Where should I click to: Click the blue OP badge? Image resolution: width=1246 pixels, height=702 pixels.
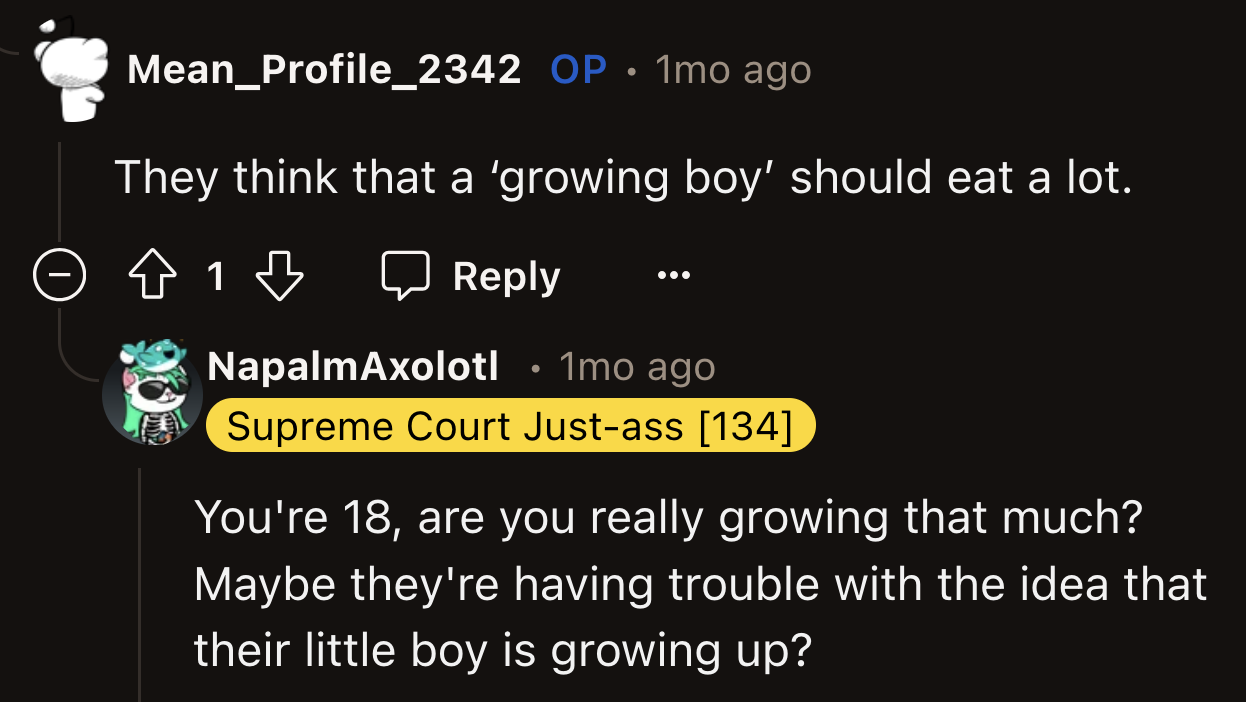[578, 70]
